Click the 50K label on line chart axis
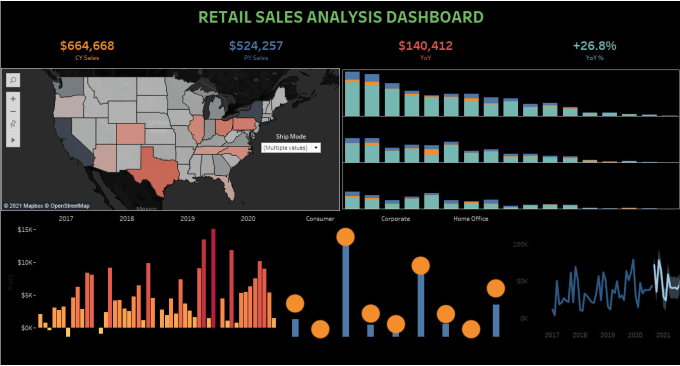The width and height of the screenshot is (680, 366). [x=522, y=281]
